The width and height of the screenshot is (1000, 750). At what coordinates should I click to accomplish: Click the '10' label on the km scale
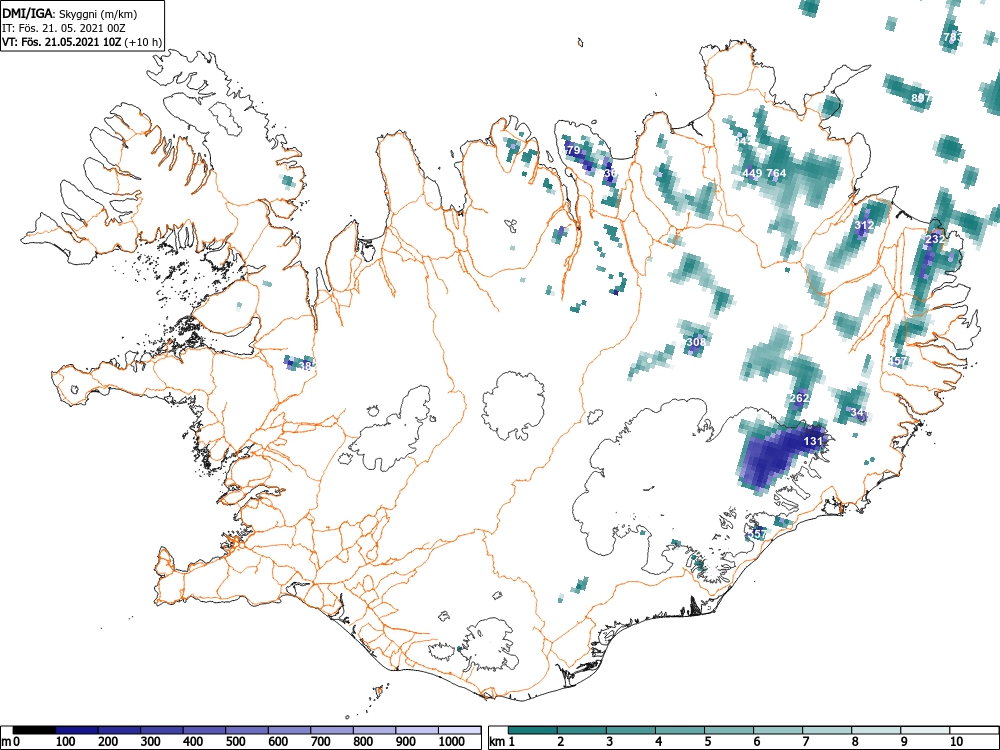pyautogui.click(x=956, y=742)
